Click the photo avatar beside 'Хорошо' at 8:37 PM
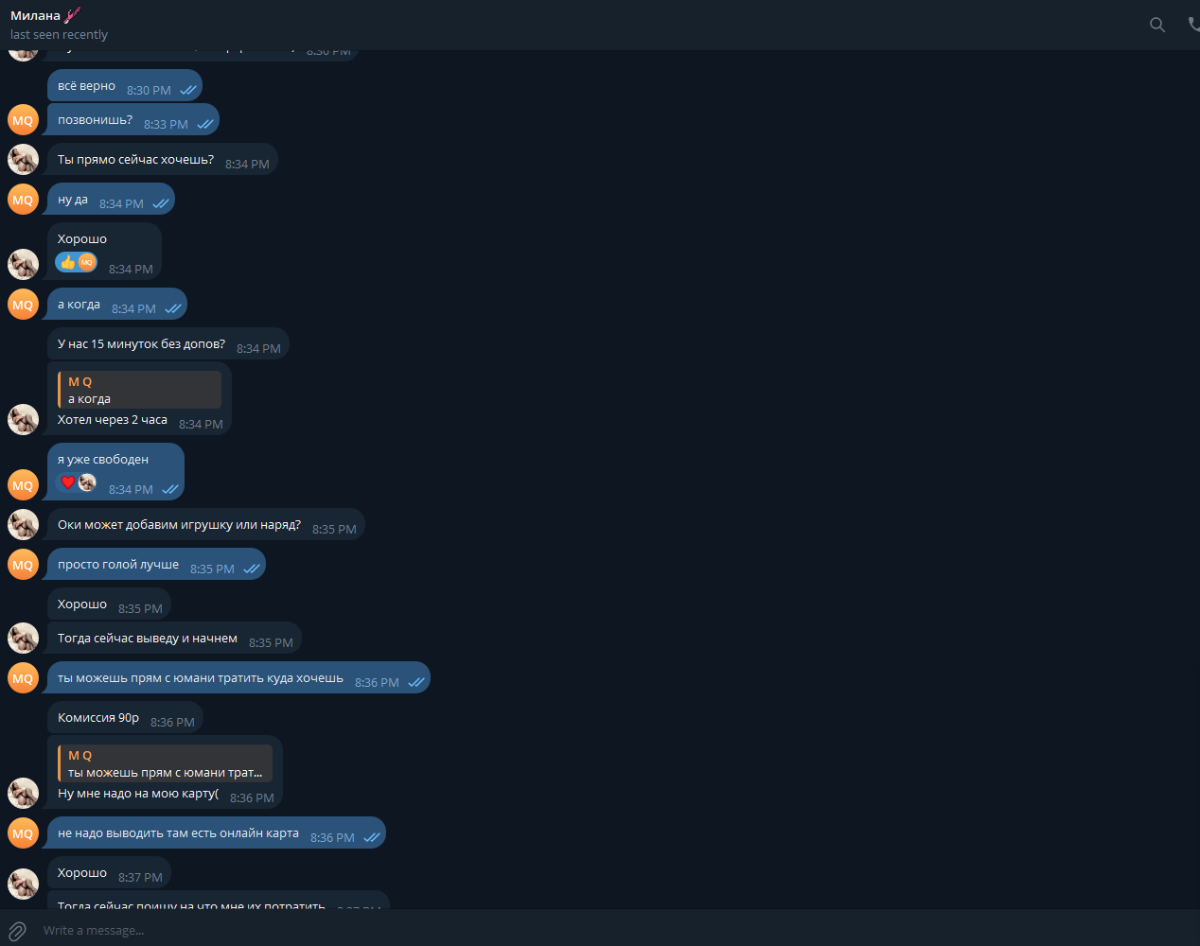The width and height of the screenshot is (1200, 946). tap(23, 883)
